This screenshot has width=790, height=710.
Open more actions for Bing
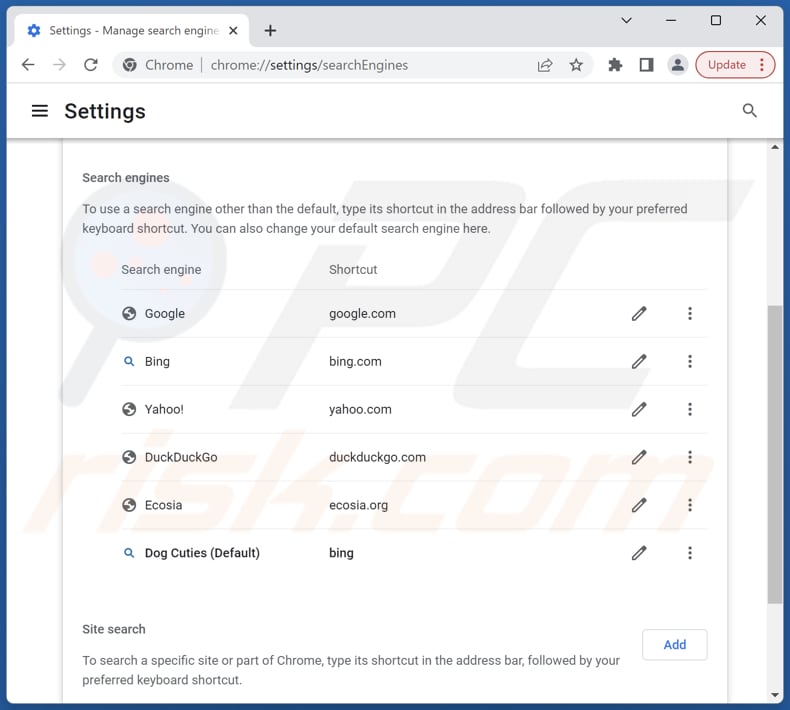pos(690,361)
